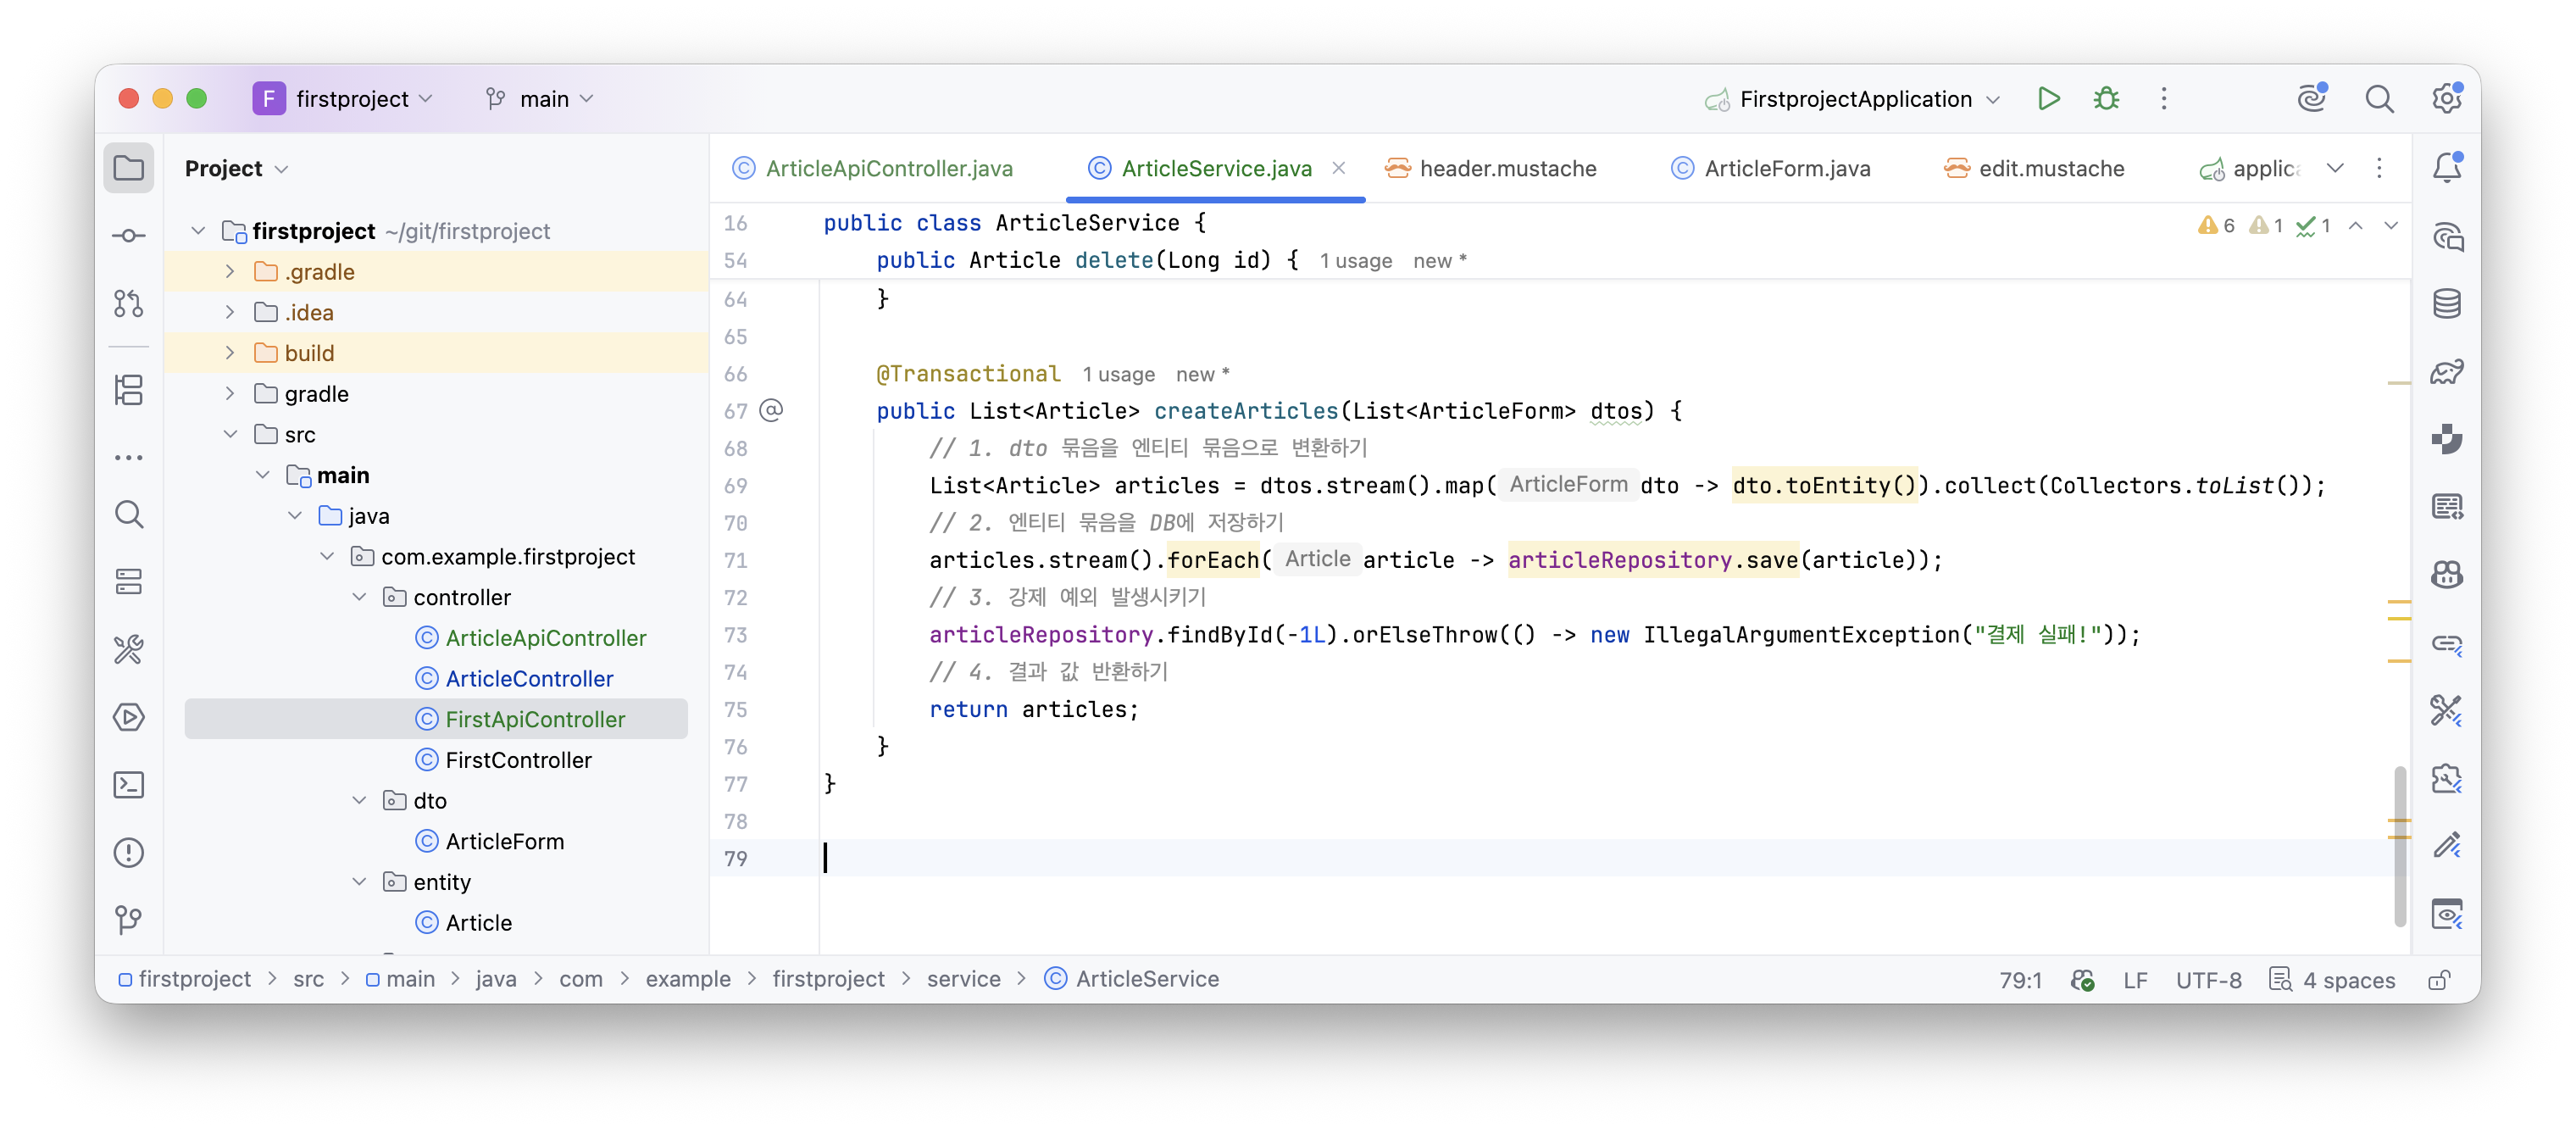Click the editor vertical scrollbar thumb
Image resolution: width=2576 pixels, height=1129 pixels.
tap(2399, 846)
